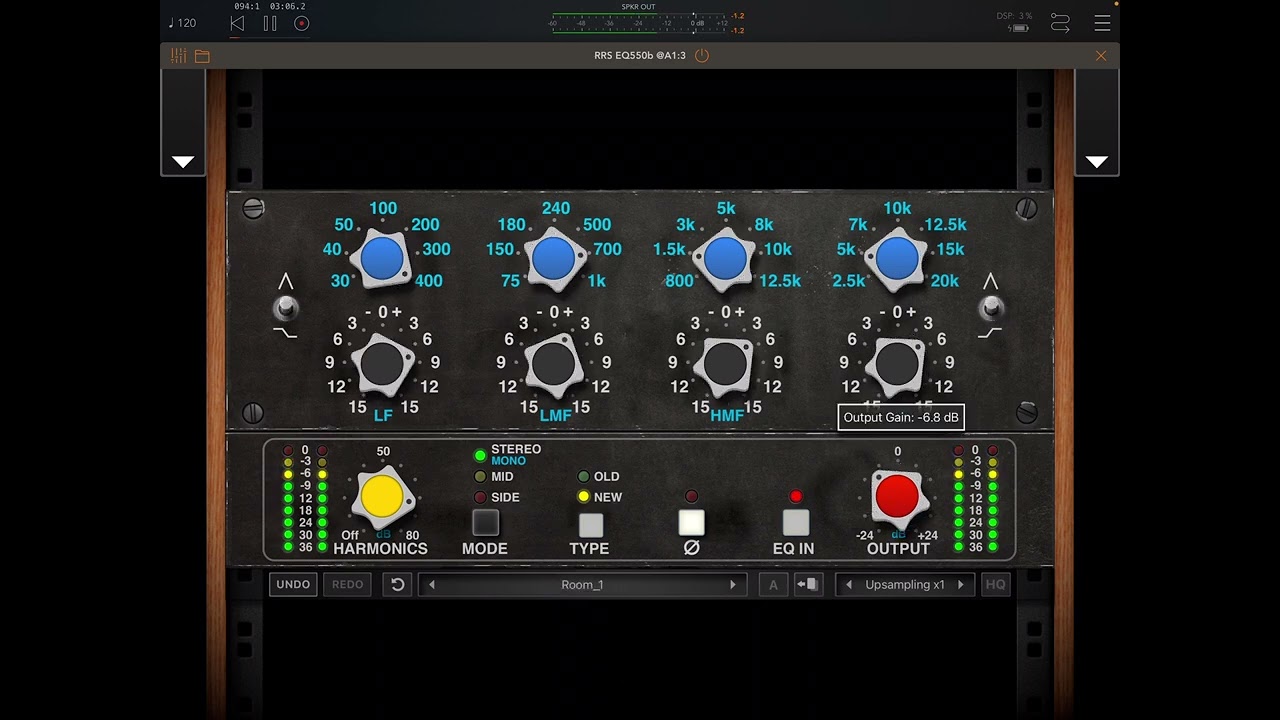Click the EQ IN red LED

click(796, 496)
